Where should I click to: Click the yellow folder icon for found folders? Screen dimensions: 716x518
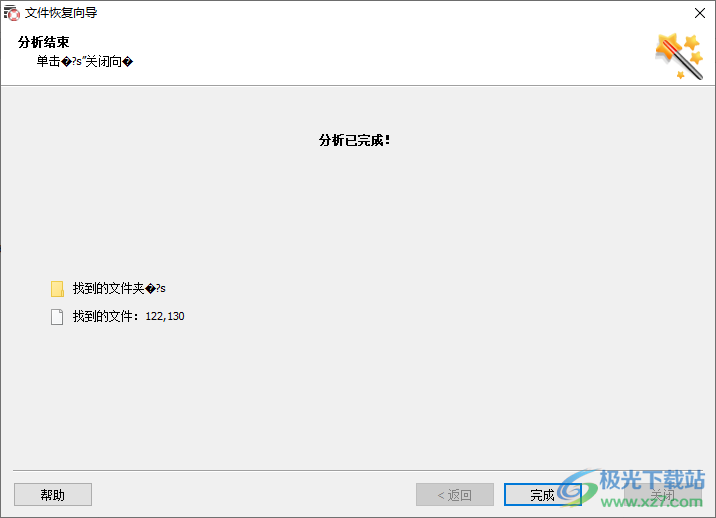click(x=57, y=289)
